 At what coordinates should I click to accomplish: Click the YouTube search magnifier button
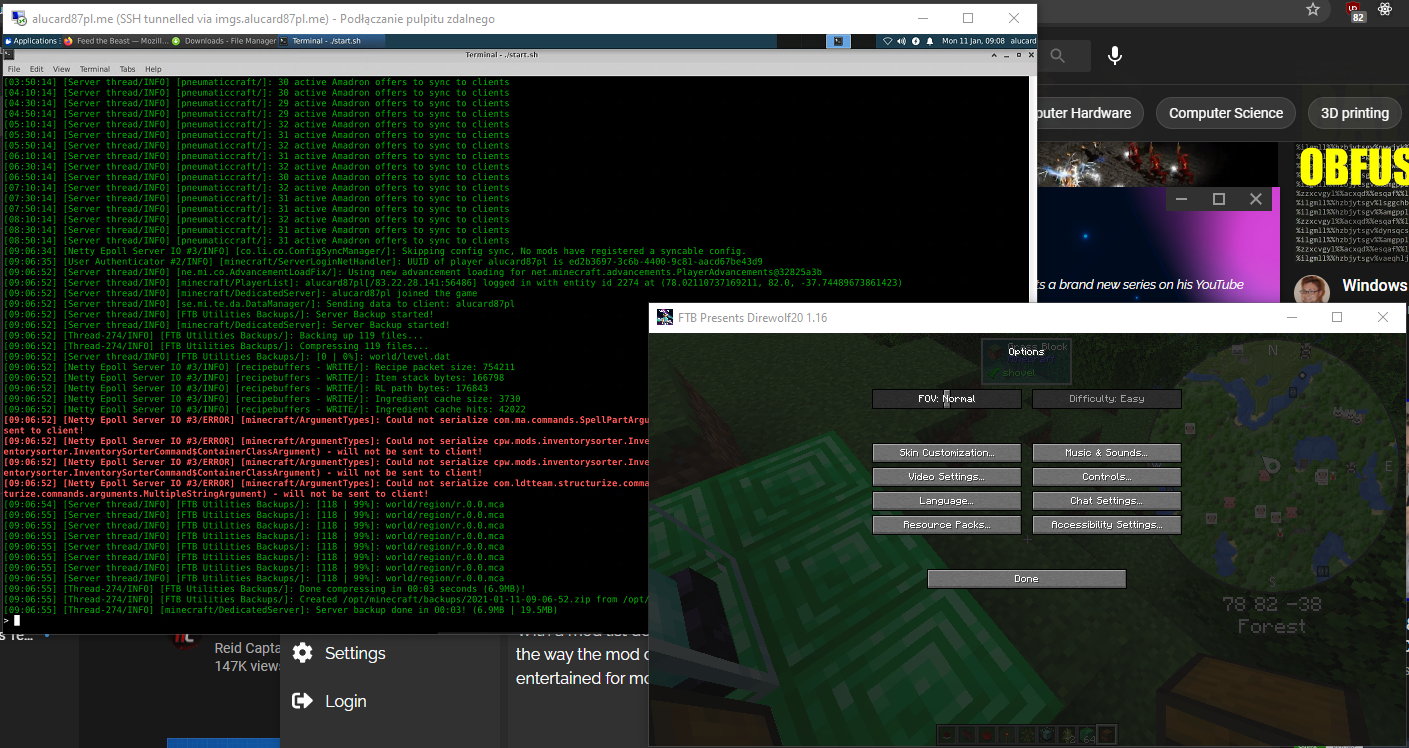(x=1057, y=56)
